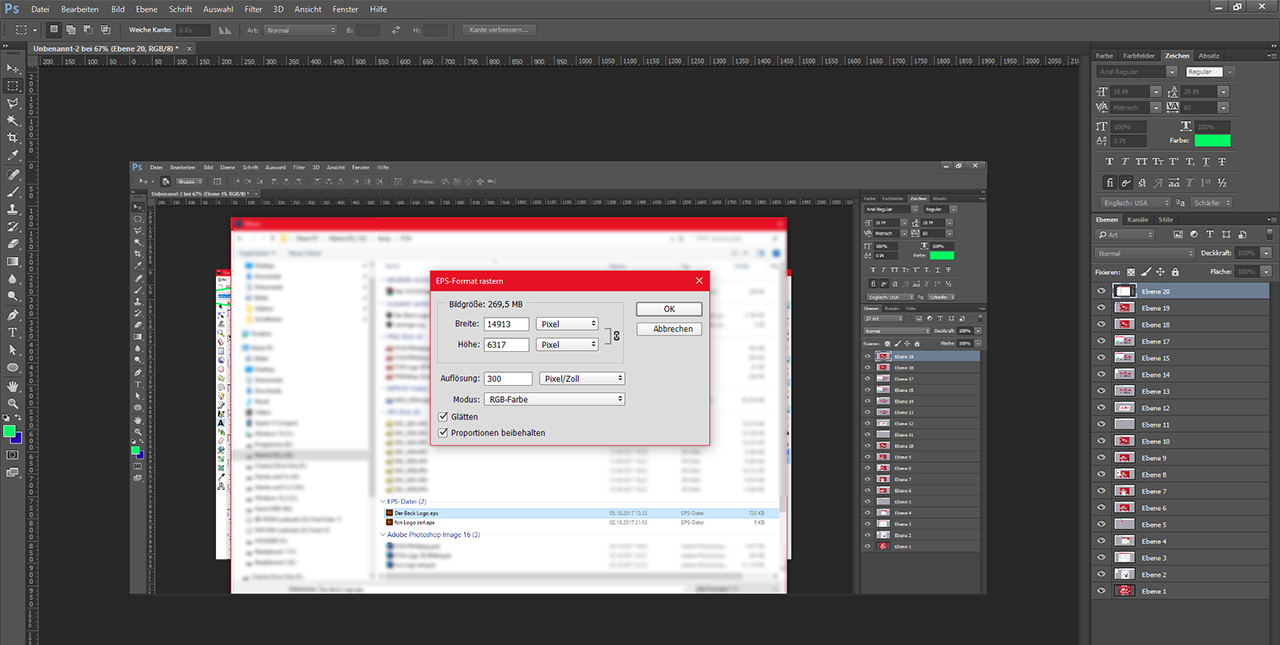Open the Normal blend mode dropdown
Viewport: 1280px width, 645px height.
[x=1144, y=253]
